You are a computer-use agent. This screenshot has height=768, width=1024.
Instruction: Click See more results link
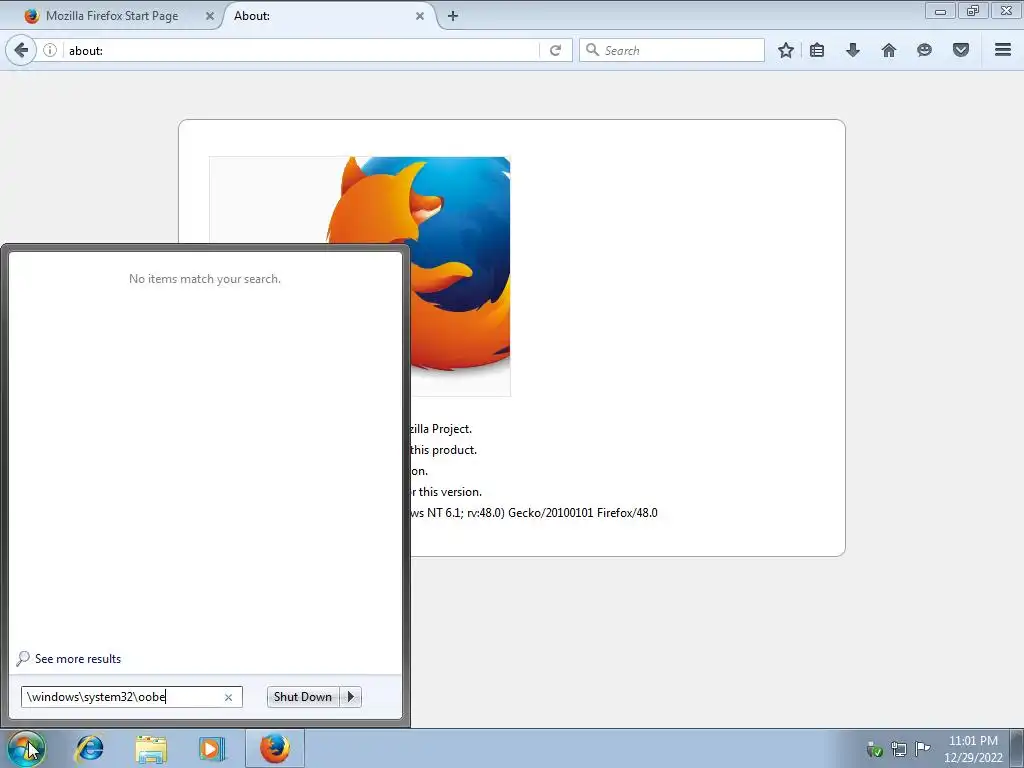[x=78, y=659]
